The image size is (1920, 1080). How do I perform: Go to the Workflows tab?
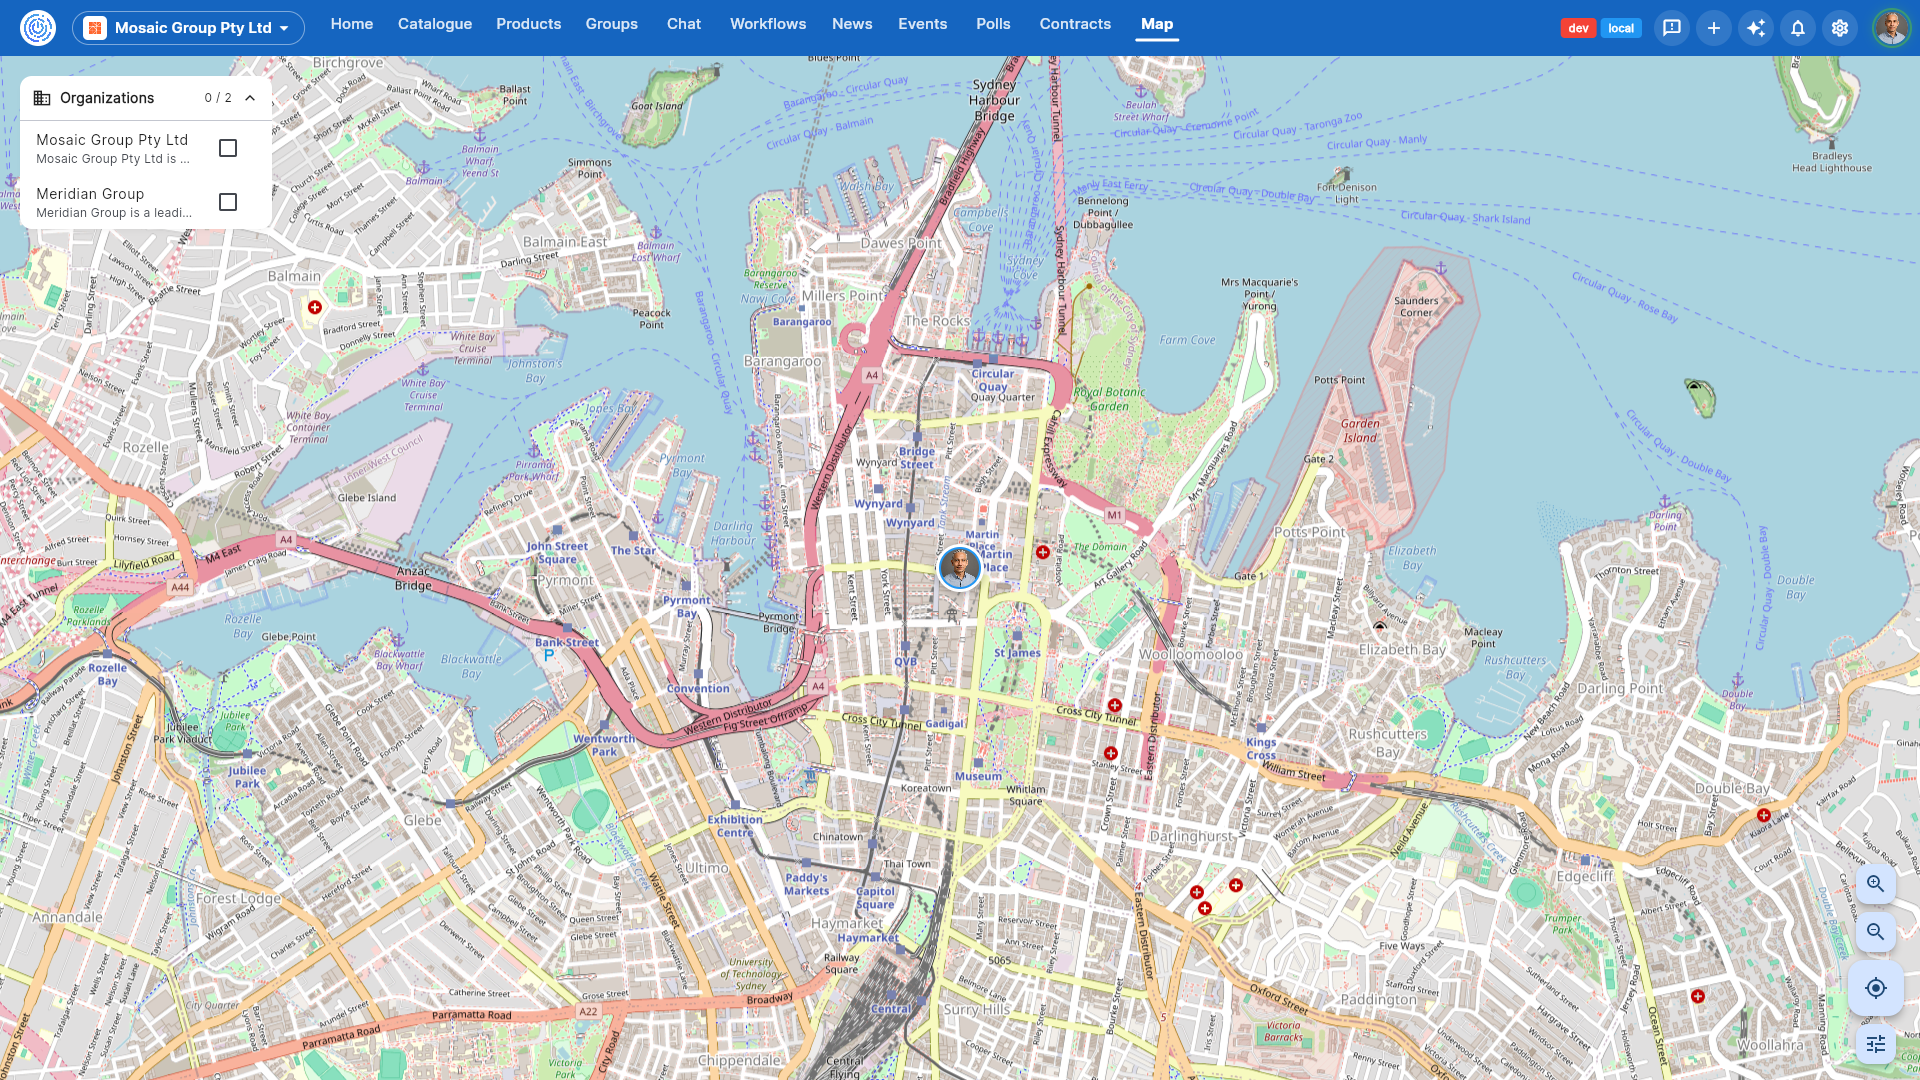point(768,24)
